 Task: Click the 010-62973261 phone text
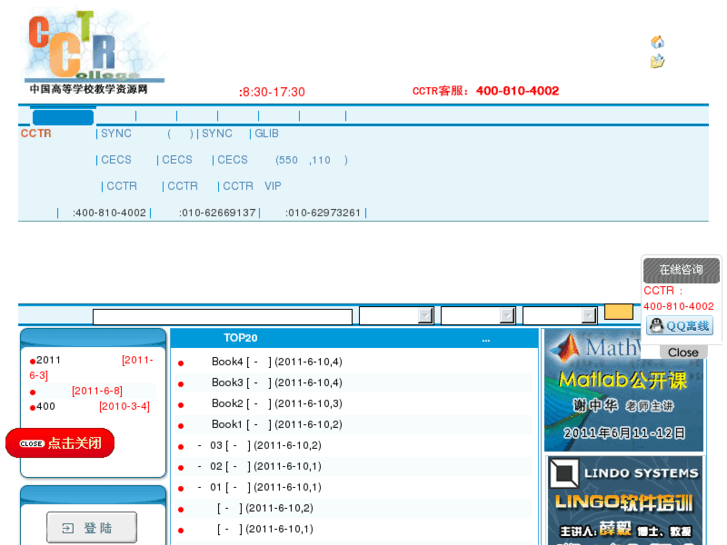pos(323,213)
